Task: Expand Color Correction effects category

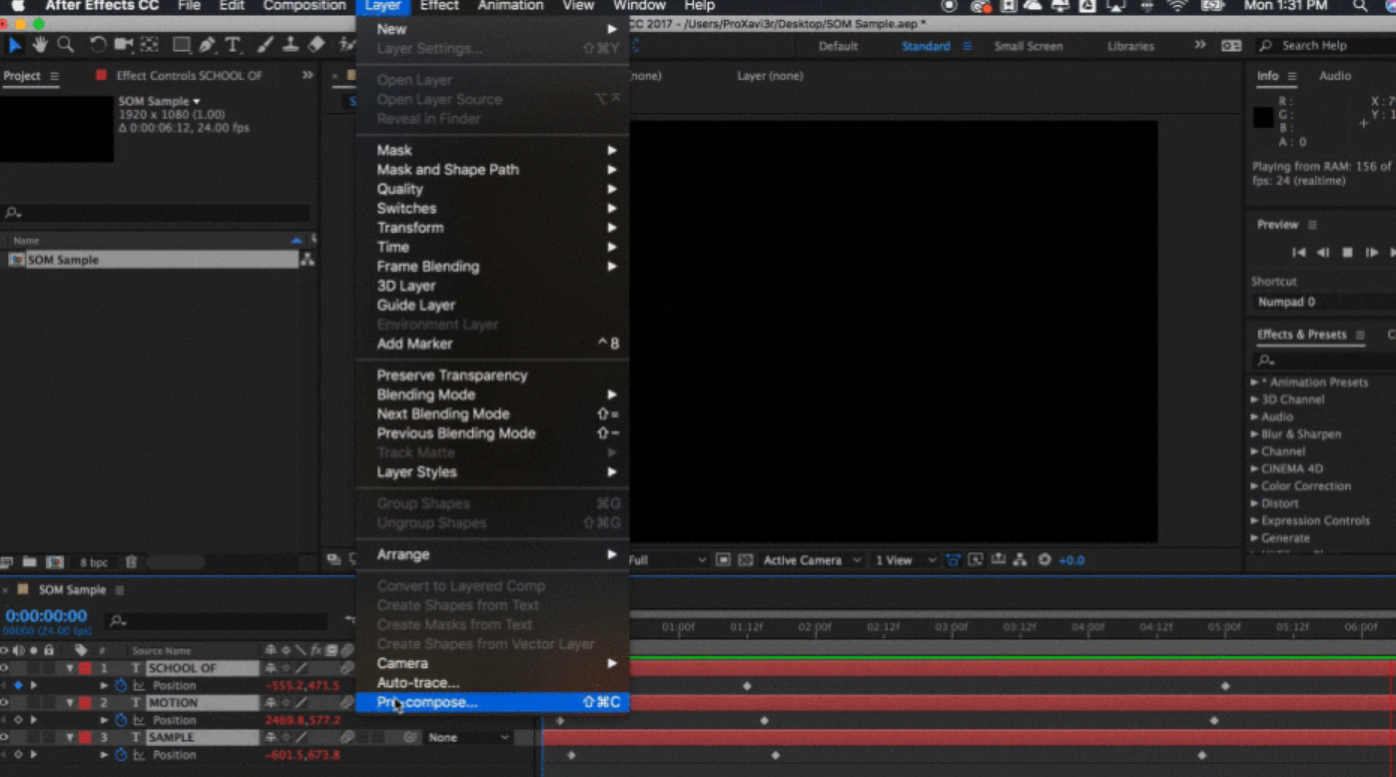Action: [1254, 486]
